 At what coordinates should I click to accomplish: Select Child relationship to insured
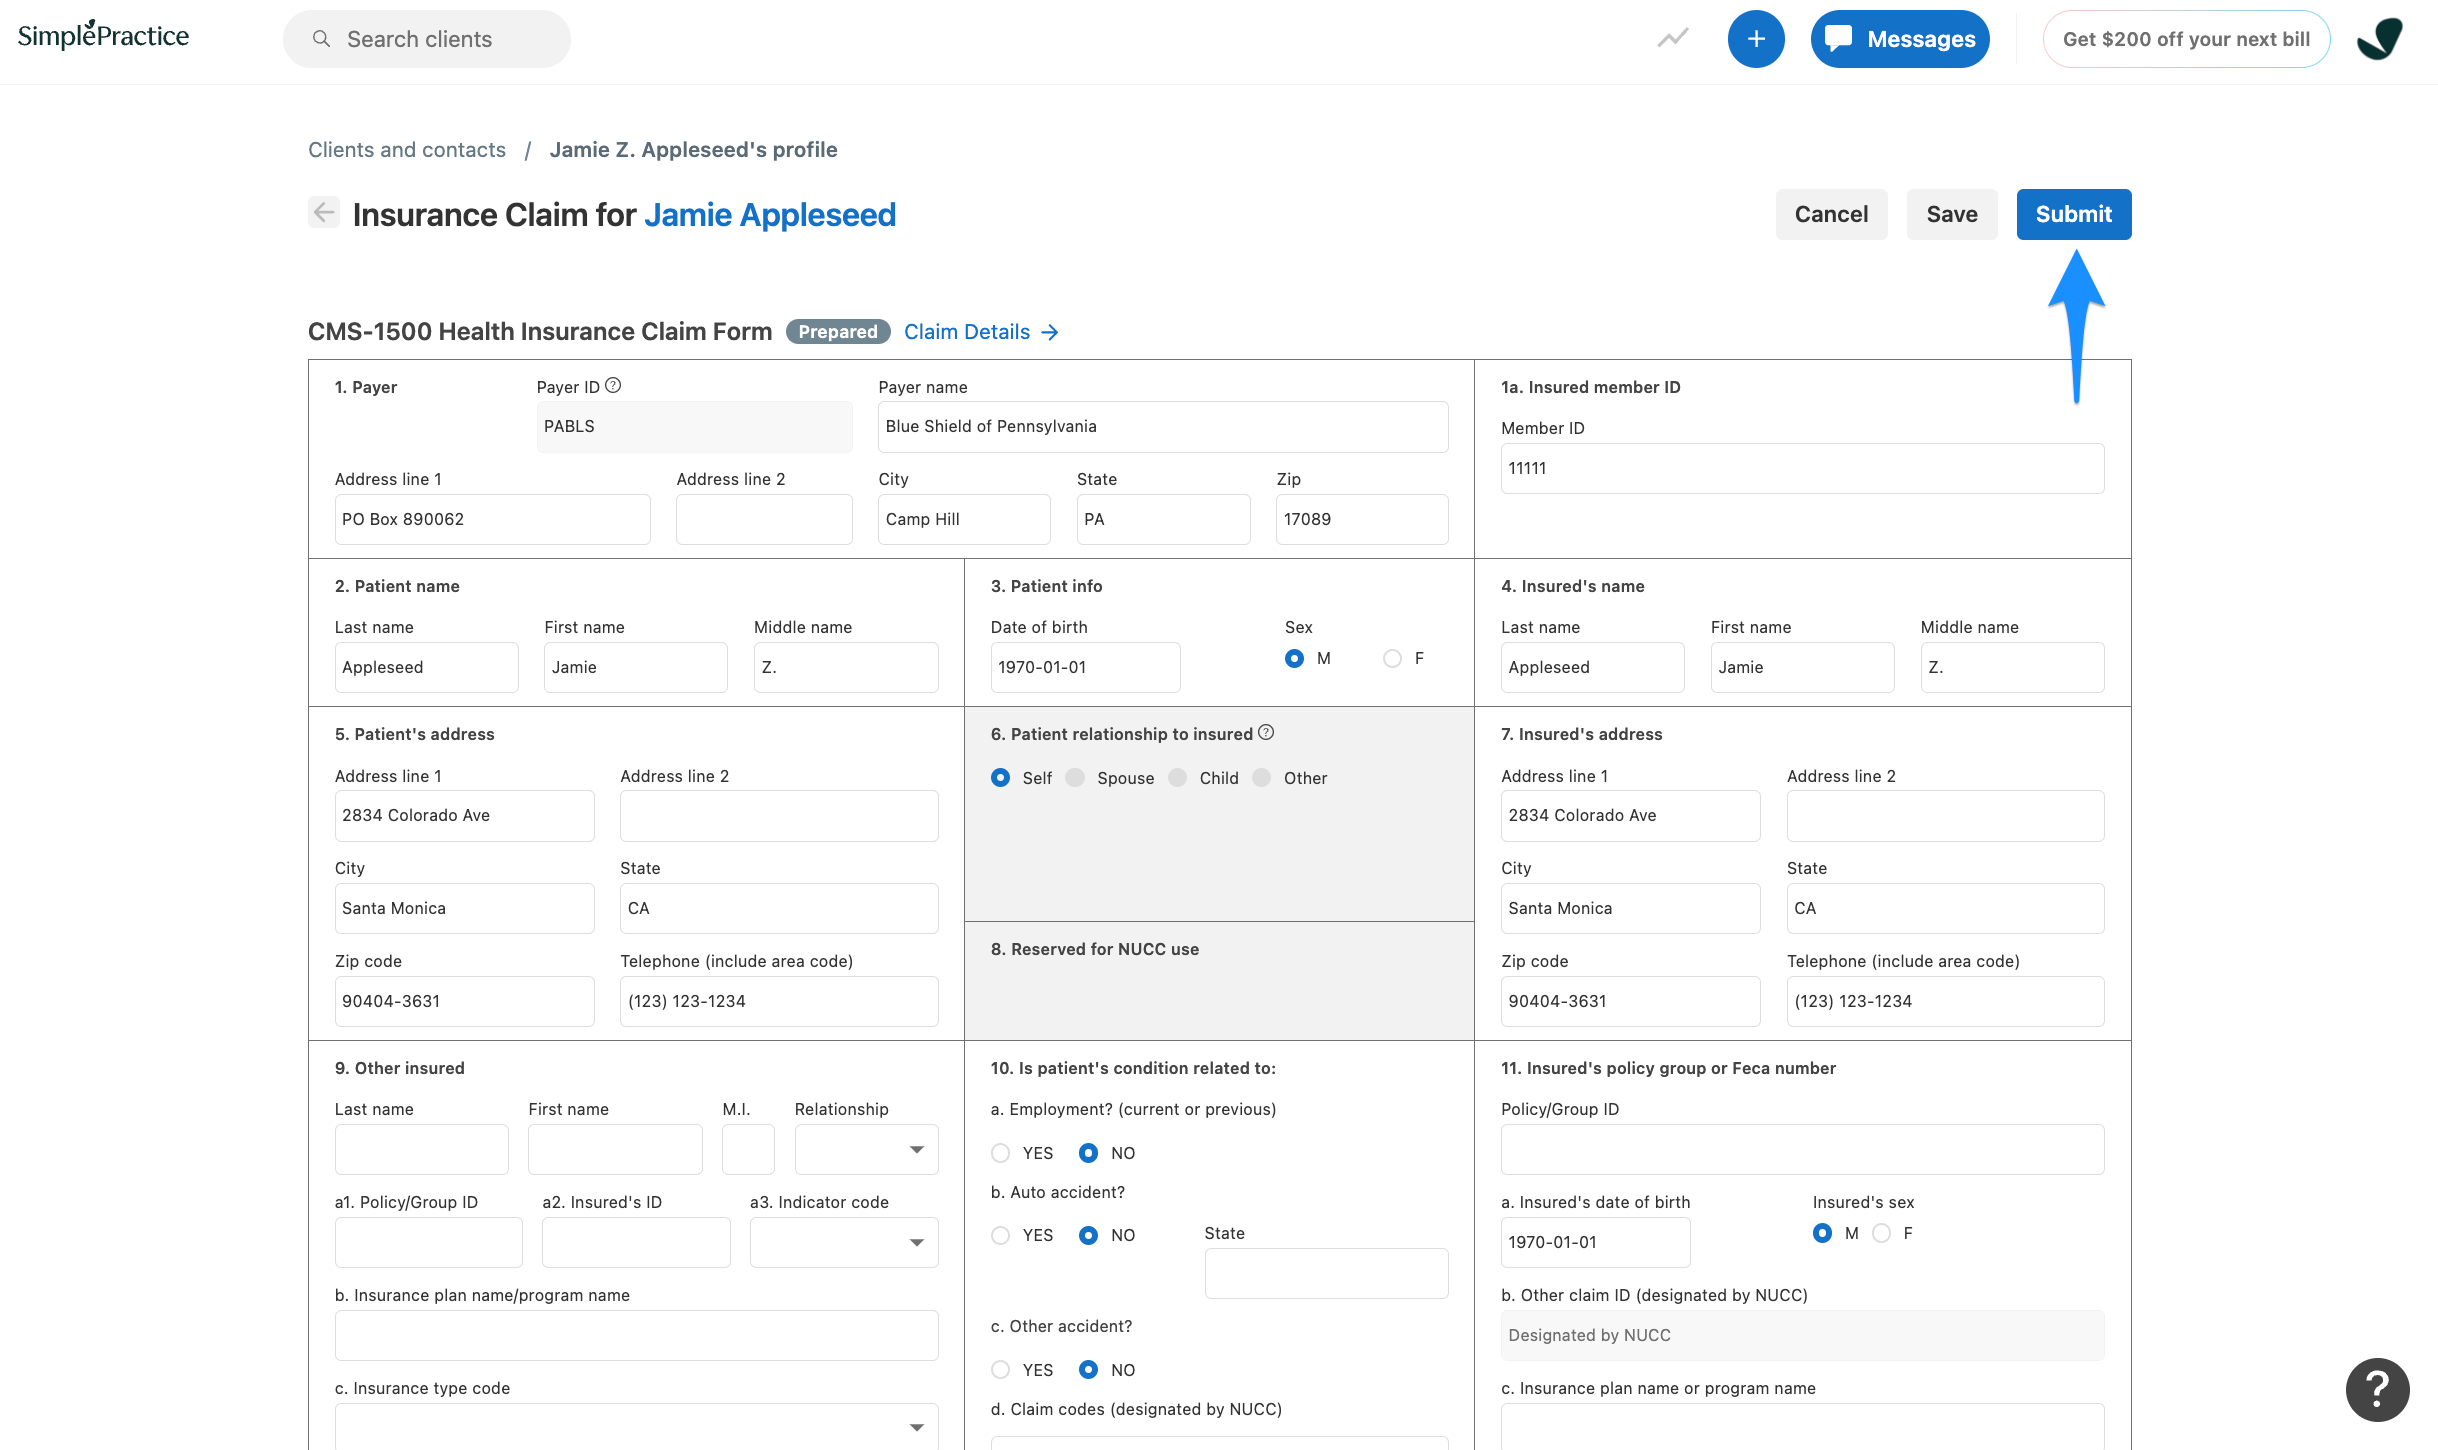point(1178,777)
